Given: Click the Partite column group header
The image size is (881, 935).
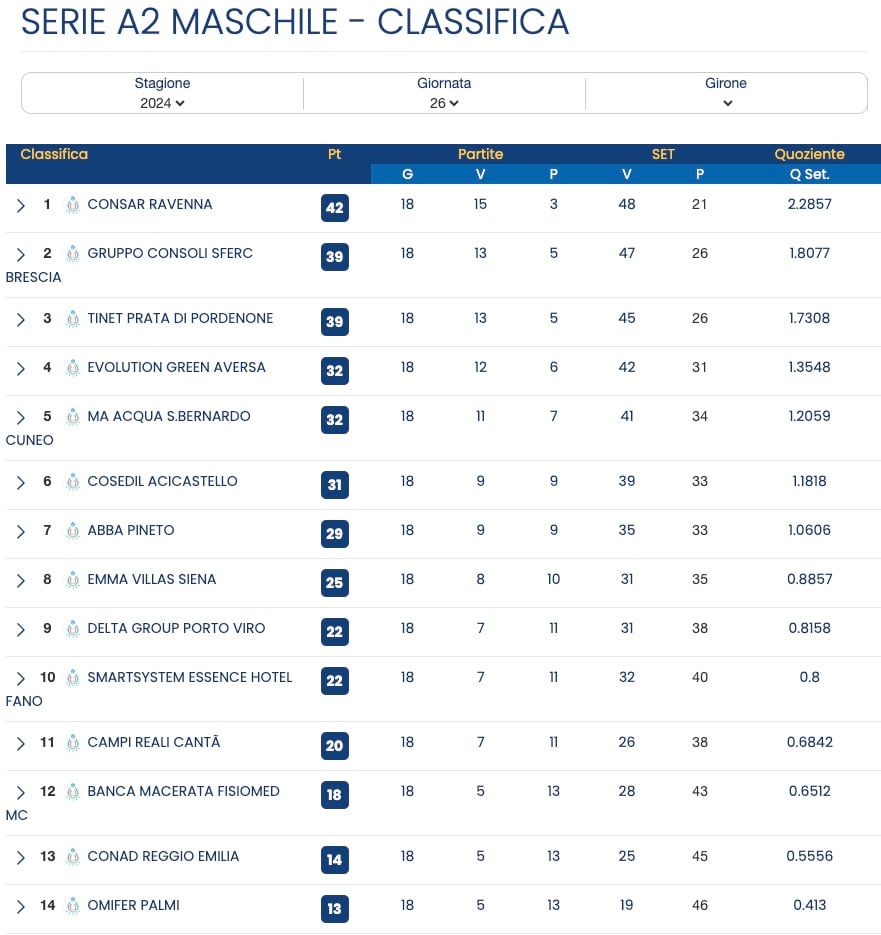Looking at the screenshot, I should pyautogui.click(x=480, y=154).
